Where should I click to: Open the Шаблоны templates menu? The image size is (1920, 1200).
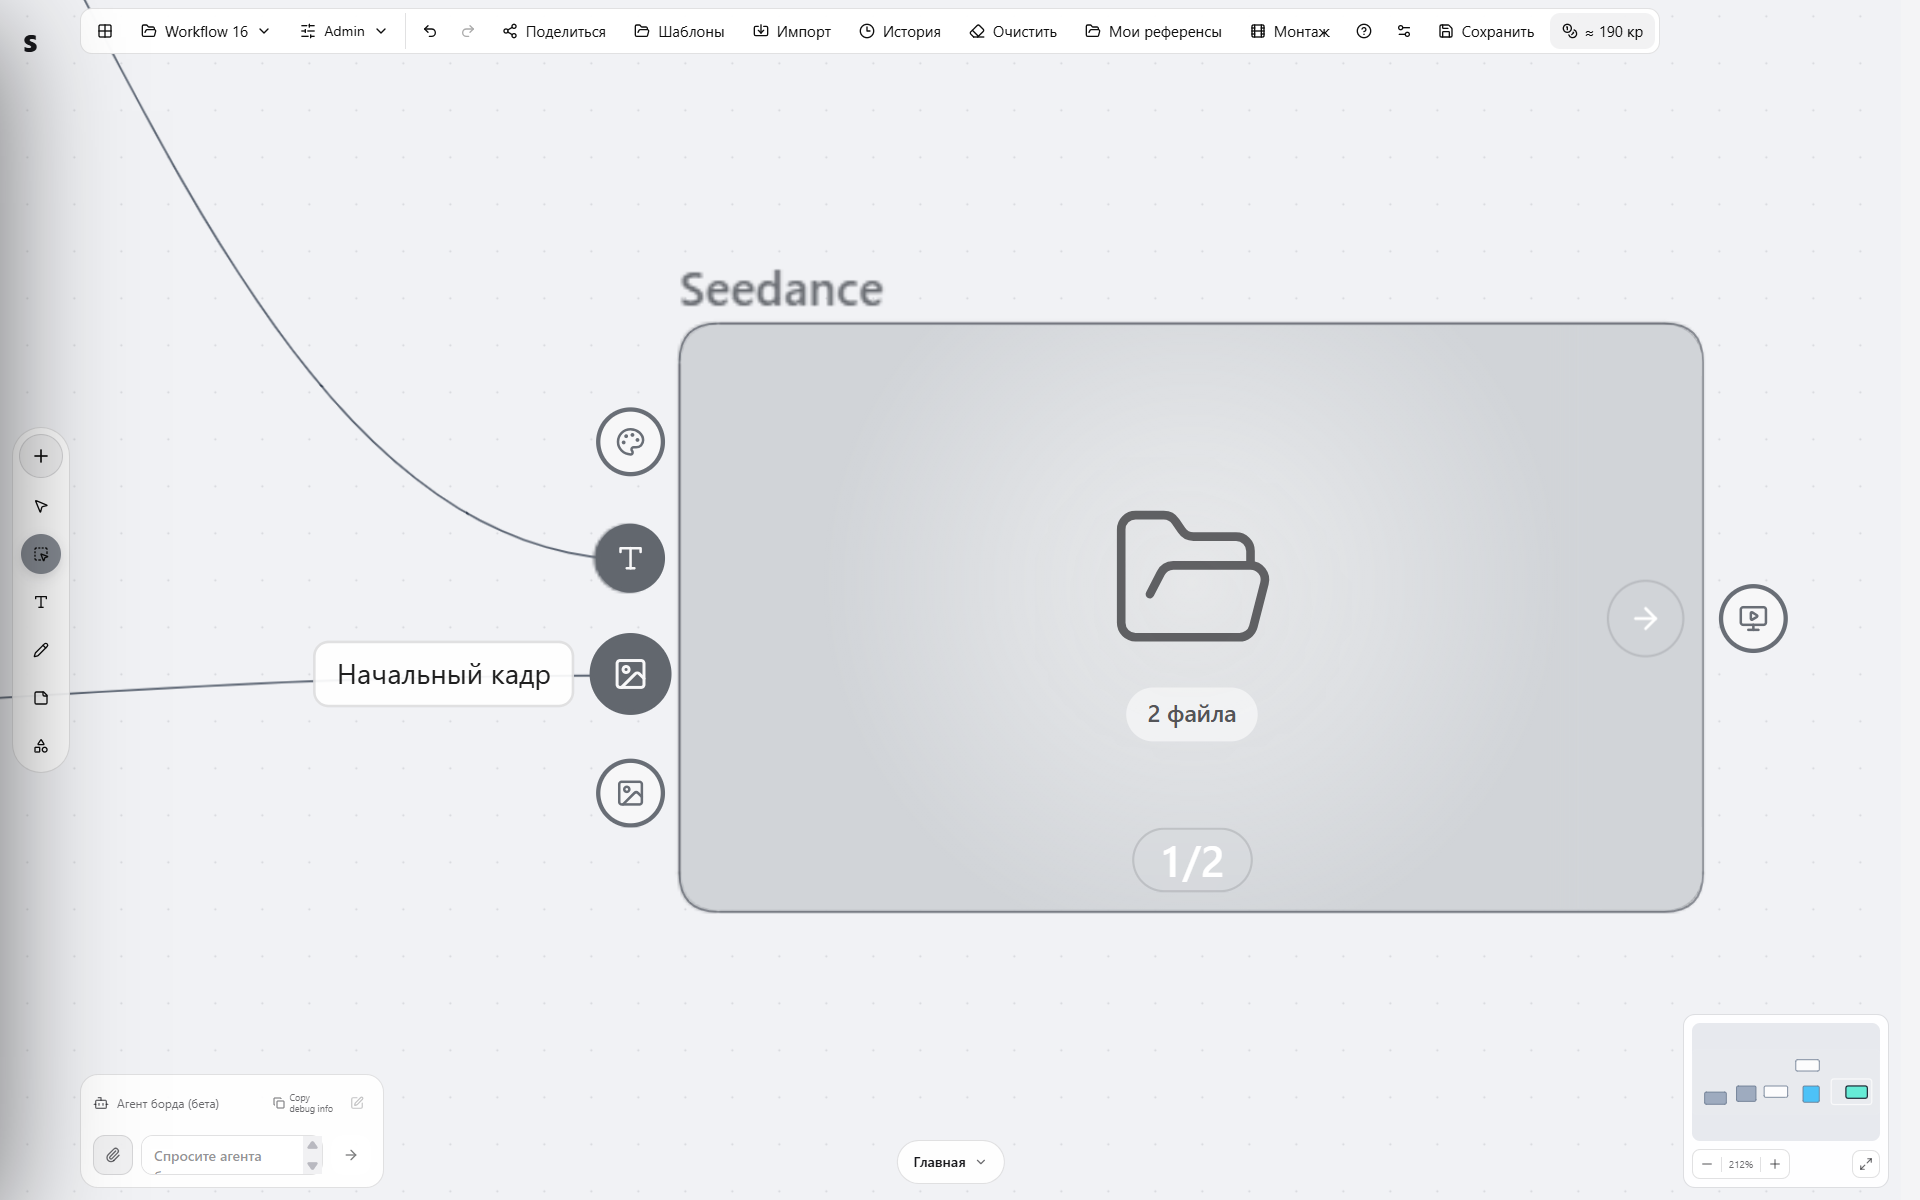pyautogui.click(x=679, y=31)
